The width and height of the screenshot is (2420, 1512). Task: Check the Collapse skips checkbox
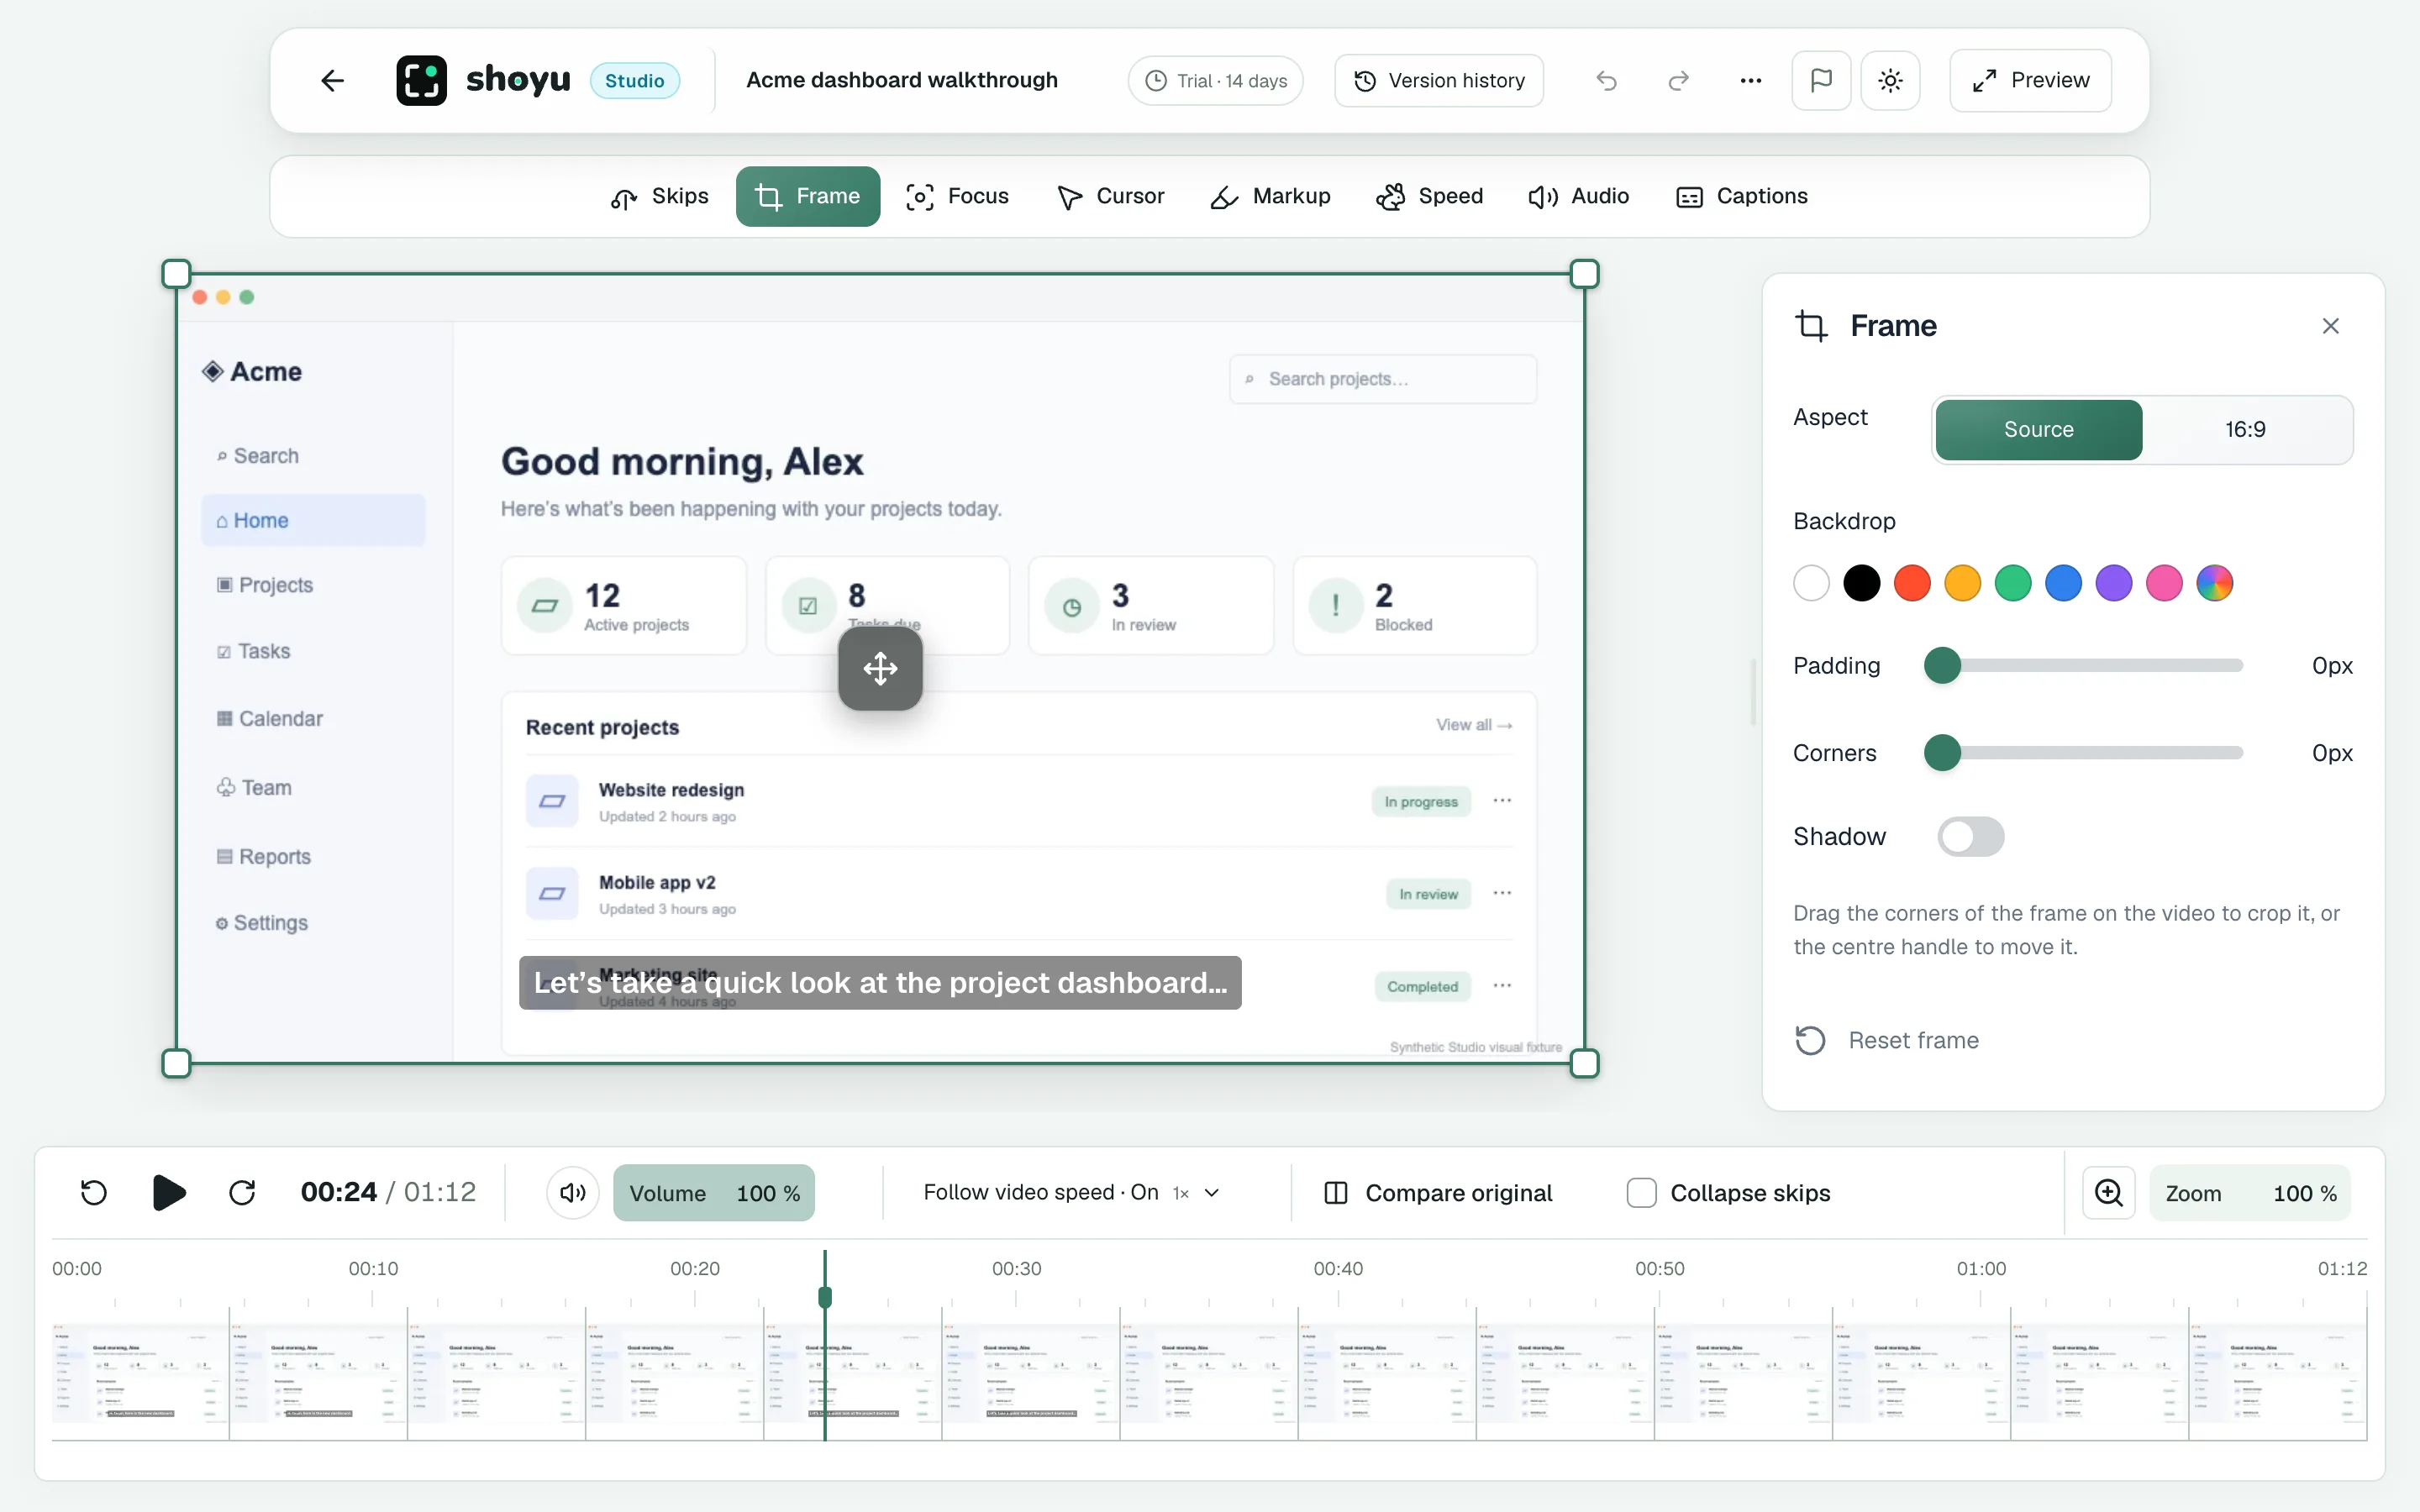click(x=1641, y=1192)
